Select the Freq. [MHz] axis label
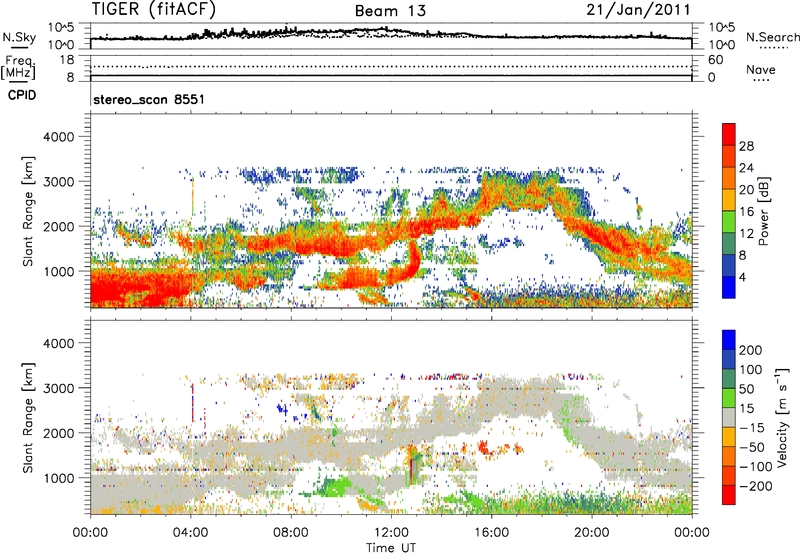Screen dimensions: 800x554 tap(19, 67)
